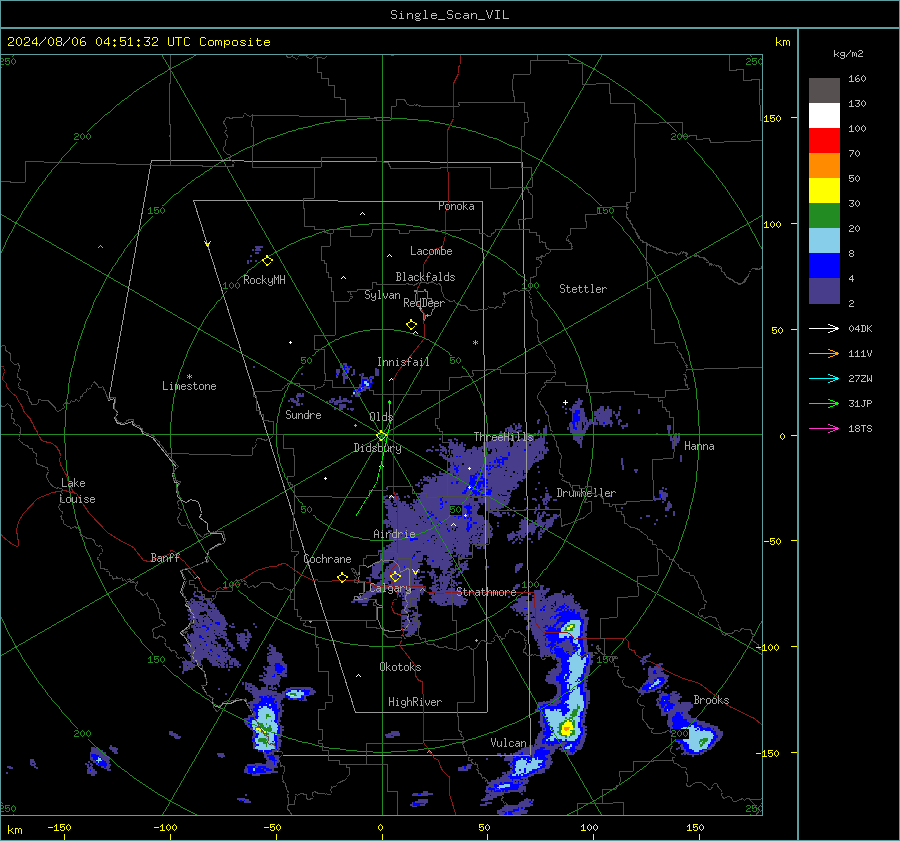Click the light blue 20 kg/m2 swatch
The height and width of the screenshot is (841, 900).
824,241
